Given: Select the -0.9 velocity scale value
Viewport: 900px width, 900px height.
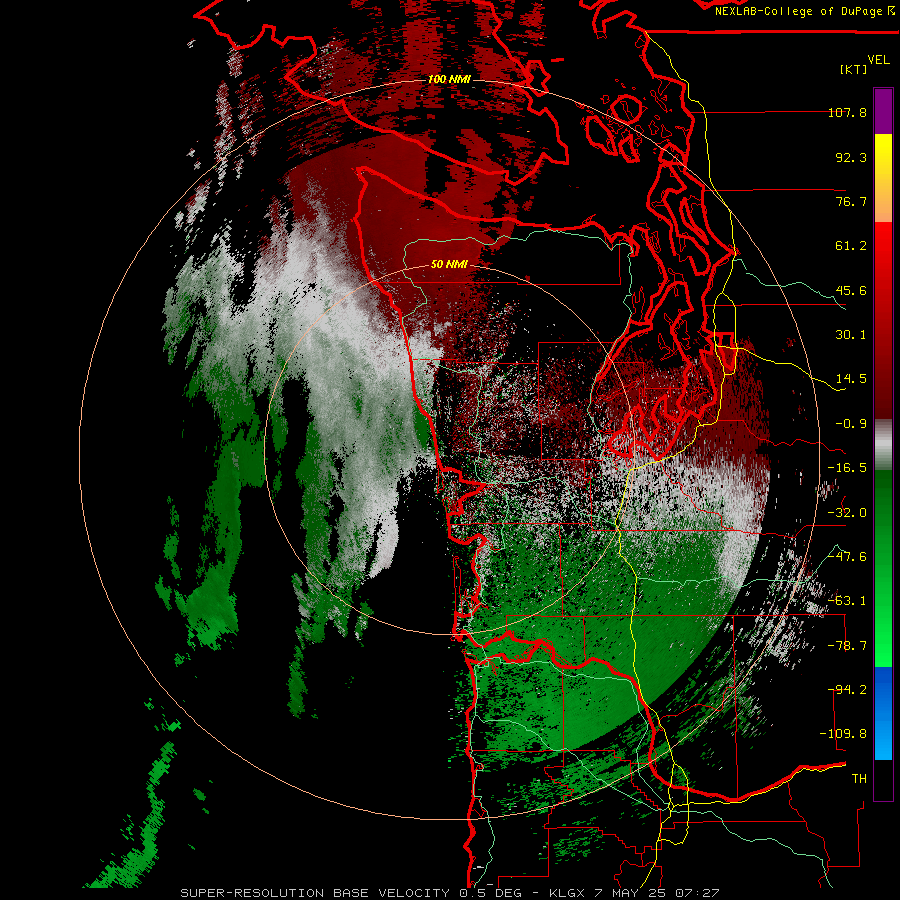Looking at the screenshot, I should tap(851, 424).
